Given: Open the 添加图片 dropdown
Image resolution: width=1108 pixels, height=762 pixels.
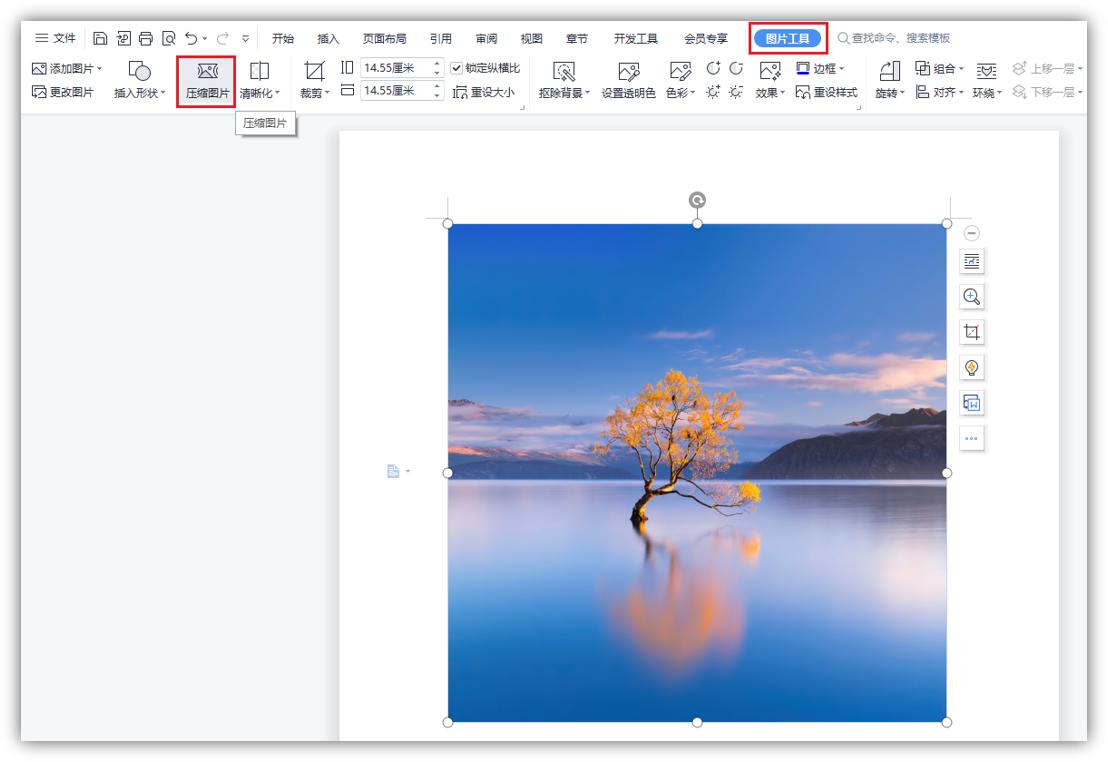Looking at the screenshot, I should pos(67,69).
